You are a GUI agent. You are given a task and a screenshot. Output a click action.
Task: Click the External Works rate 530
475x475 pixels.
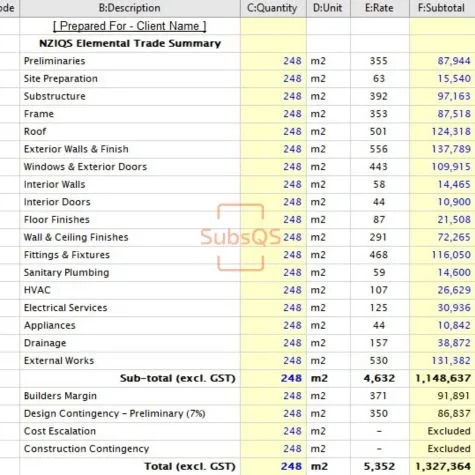click(x=378, y=361)
